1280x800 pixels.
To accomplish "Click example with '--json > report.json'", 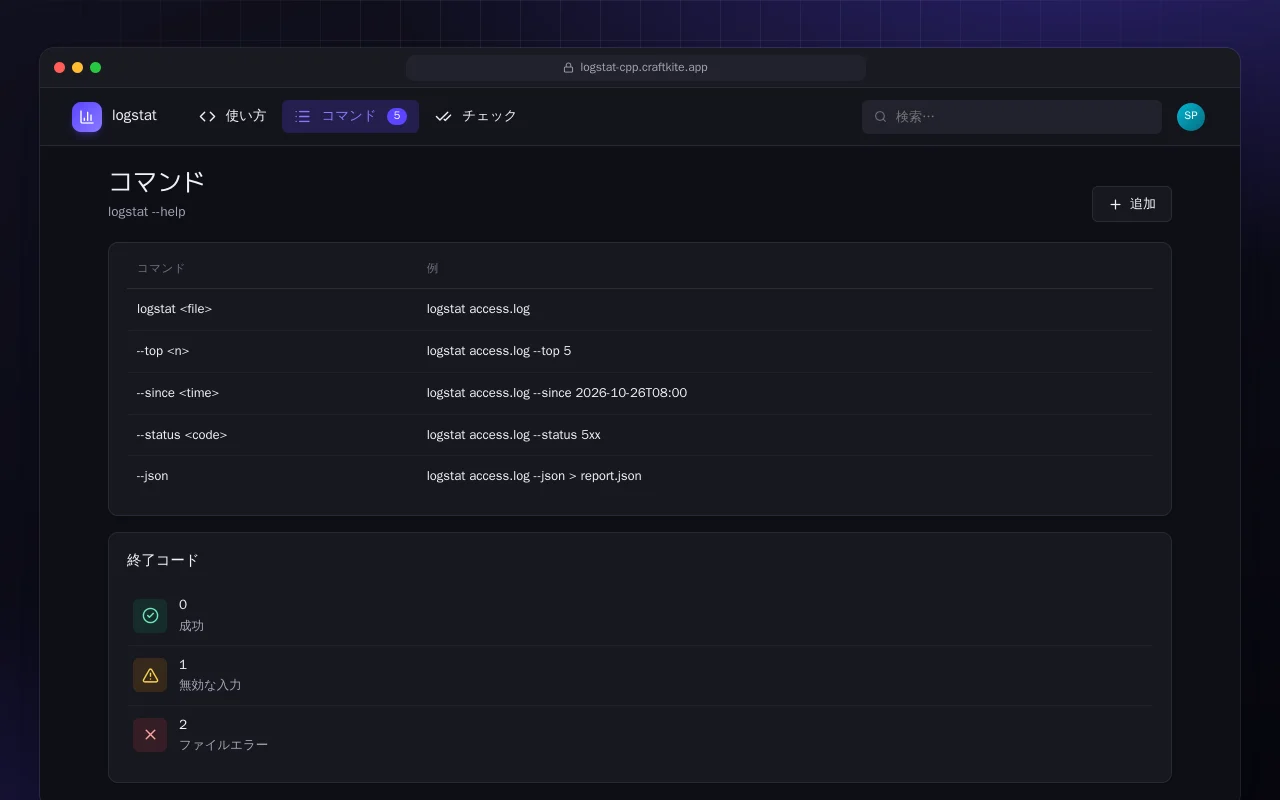I will [534, 476].
